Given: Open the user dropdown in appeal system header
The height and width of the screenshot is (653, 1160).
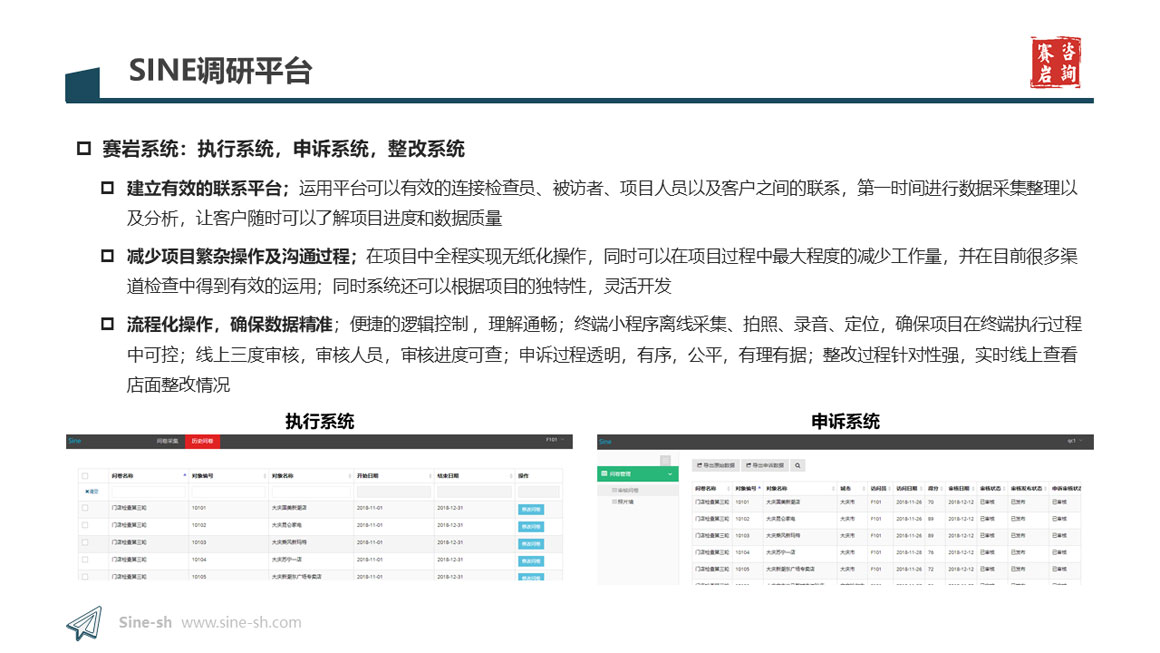Looking at the screenshot, I should click(x=1074, y=441).
